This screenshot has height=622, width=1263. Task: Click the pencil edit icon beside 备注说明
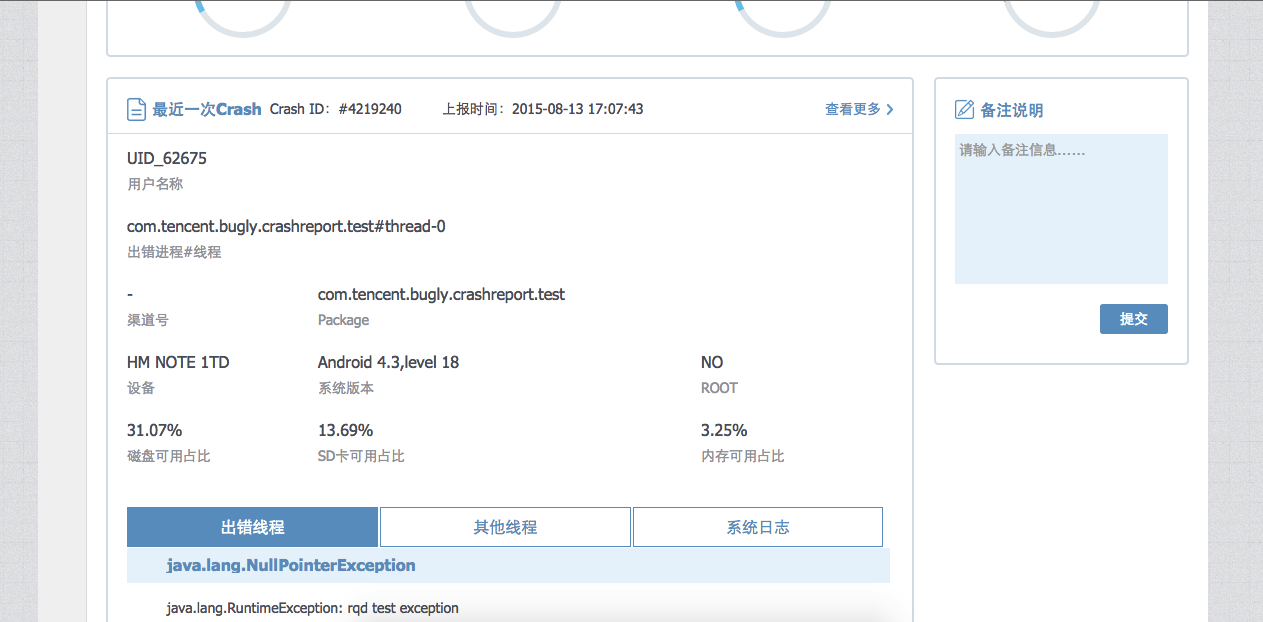click(x=964, y=110)
